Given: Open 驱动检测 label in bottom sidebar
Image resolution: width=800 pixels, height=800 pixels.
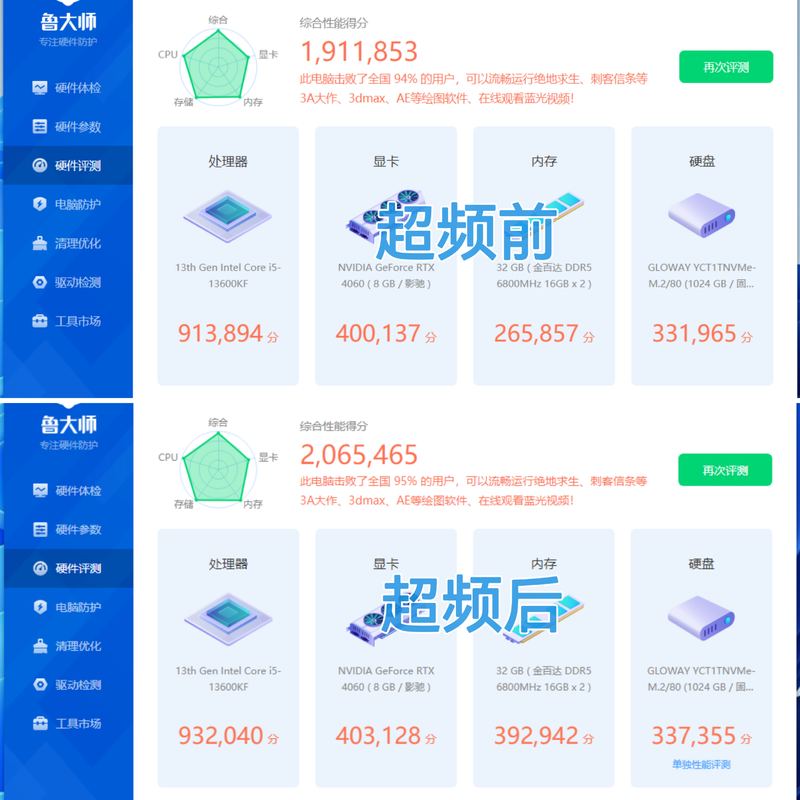Looking at the screenshot, I should (79, 685).
